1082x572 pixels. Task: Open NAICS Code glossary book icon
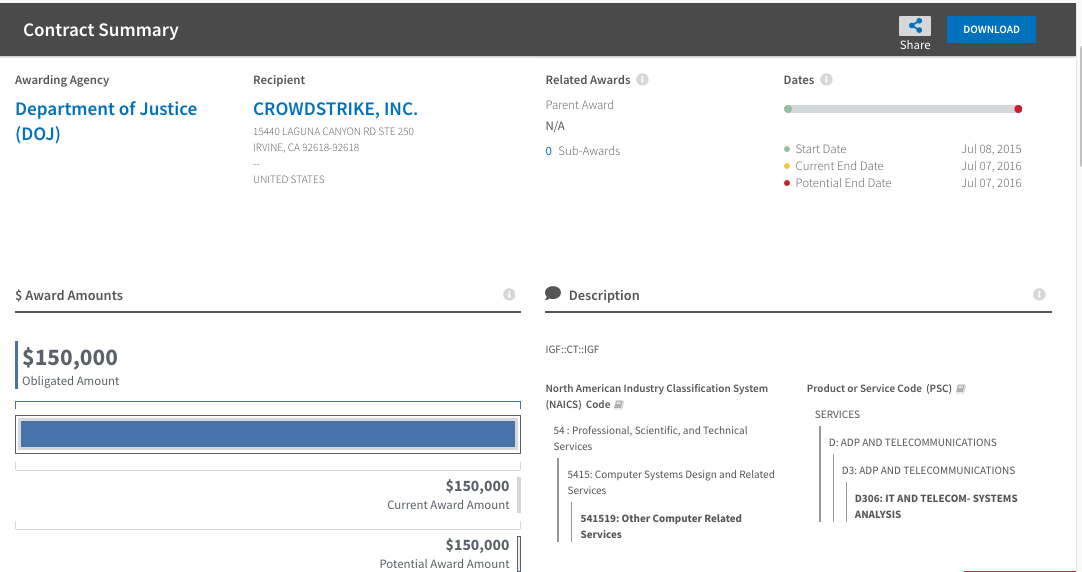[x=619, y=404]
